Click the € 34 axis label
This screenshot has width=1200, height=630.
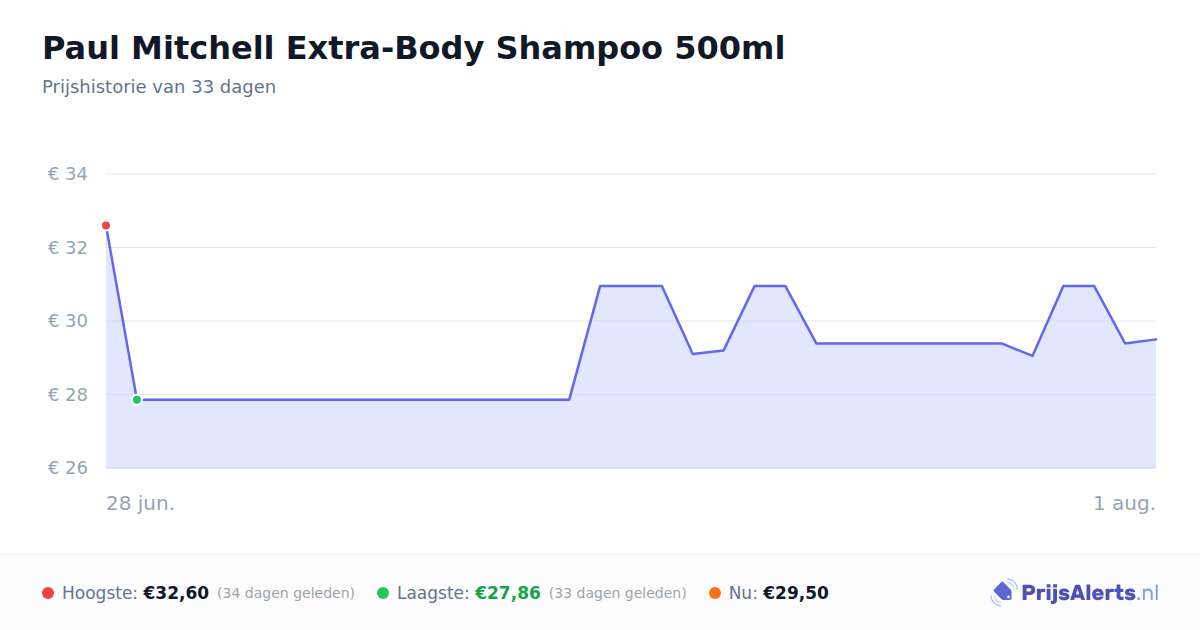(68, 174)
